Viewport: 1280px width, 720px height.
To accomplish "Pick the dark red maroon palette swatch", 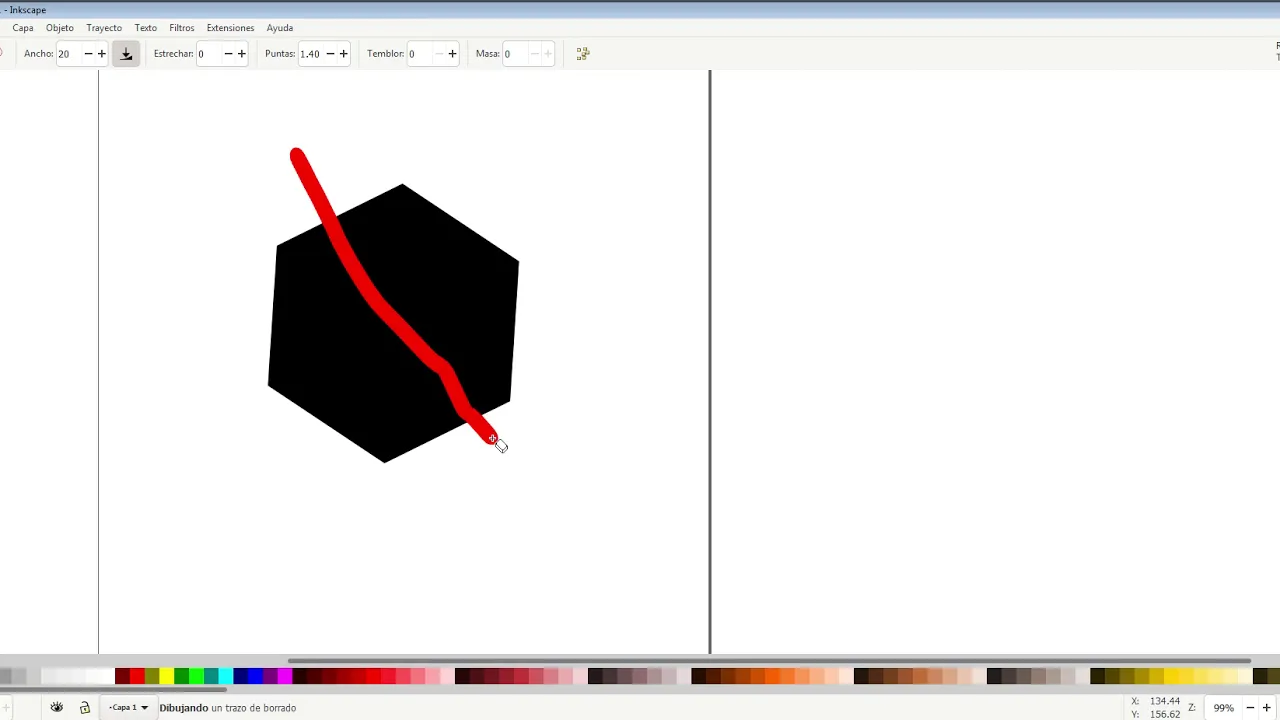I will [x=122, y=676].
